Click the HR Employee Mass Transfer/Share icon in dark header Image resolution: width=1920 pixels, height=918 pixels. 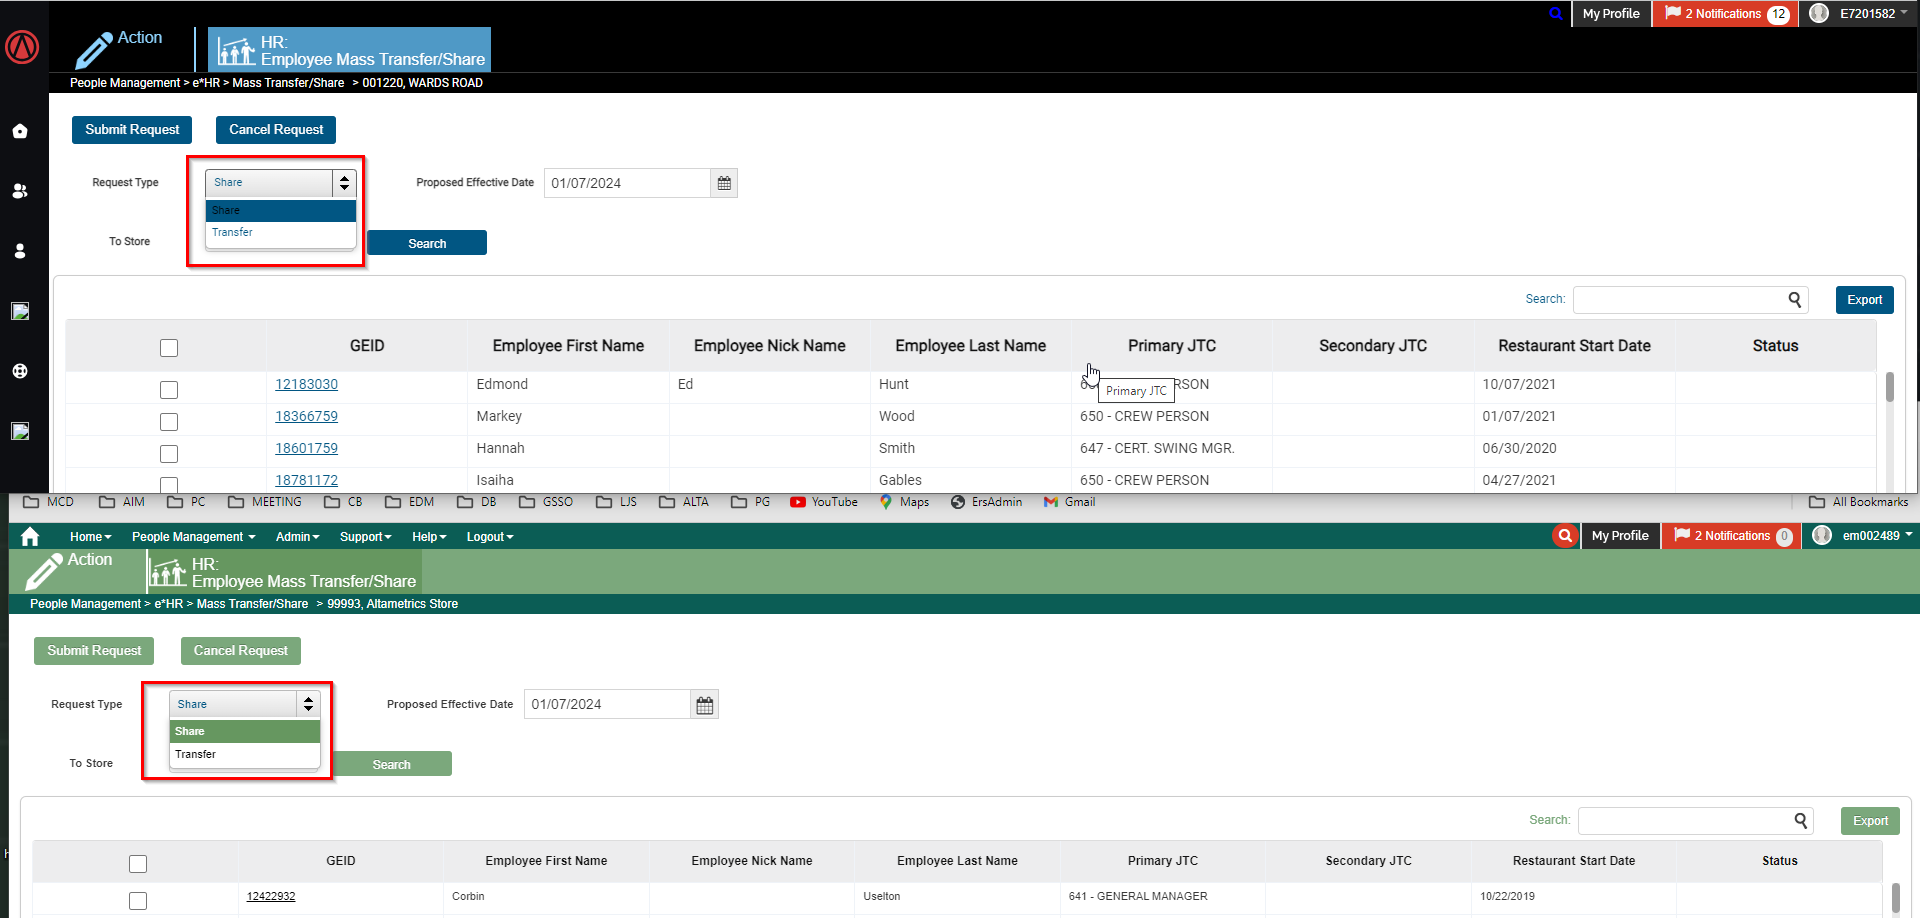tap(236, 50)
